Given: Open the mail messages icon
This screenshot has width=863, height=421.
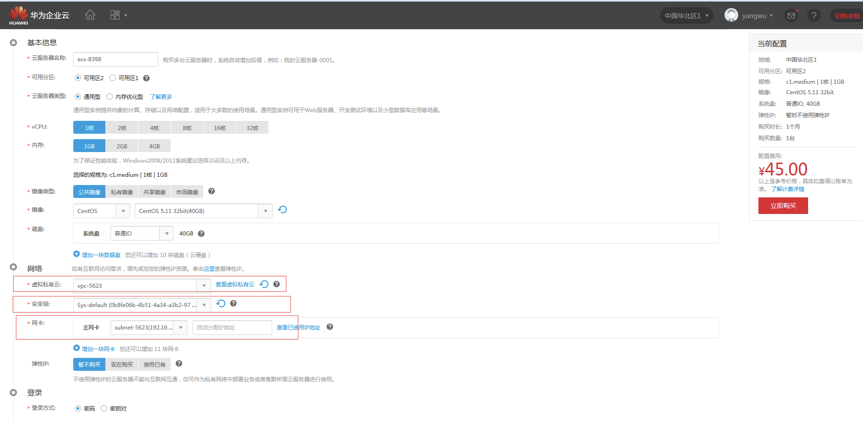Looking at the screenshot, I should point(791,16).
